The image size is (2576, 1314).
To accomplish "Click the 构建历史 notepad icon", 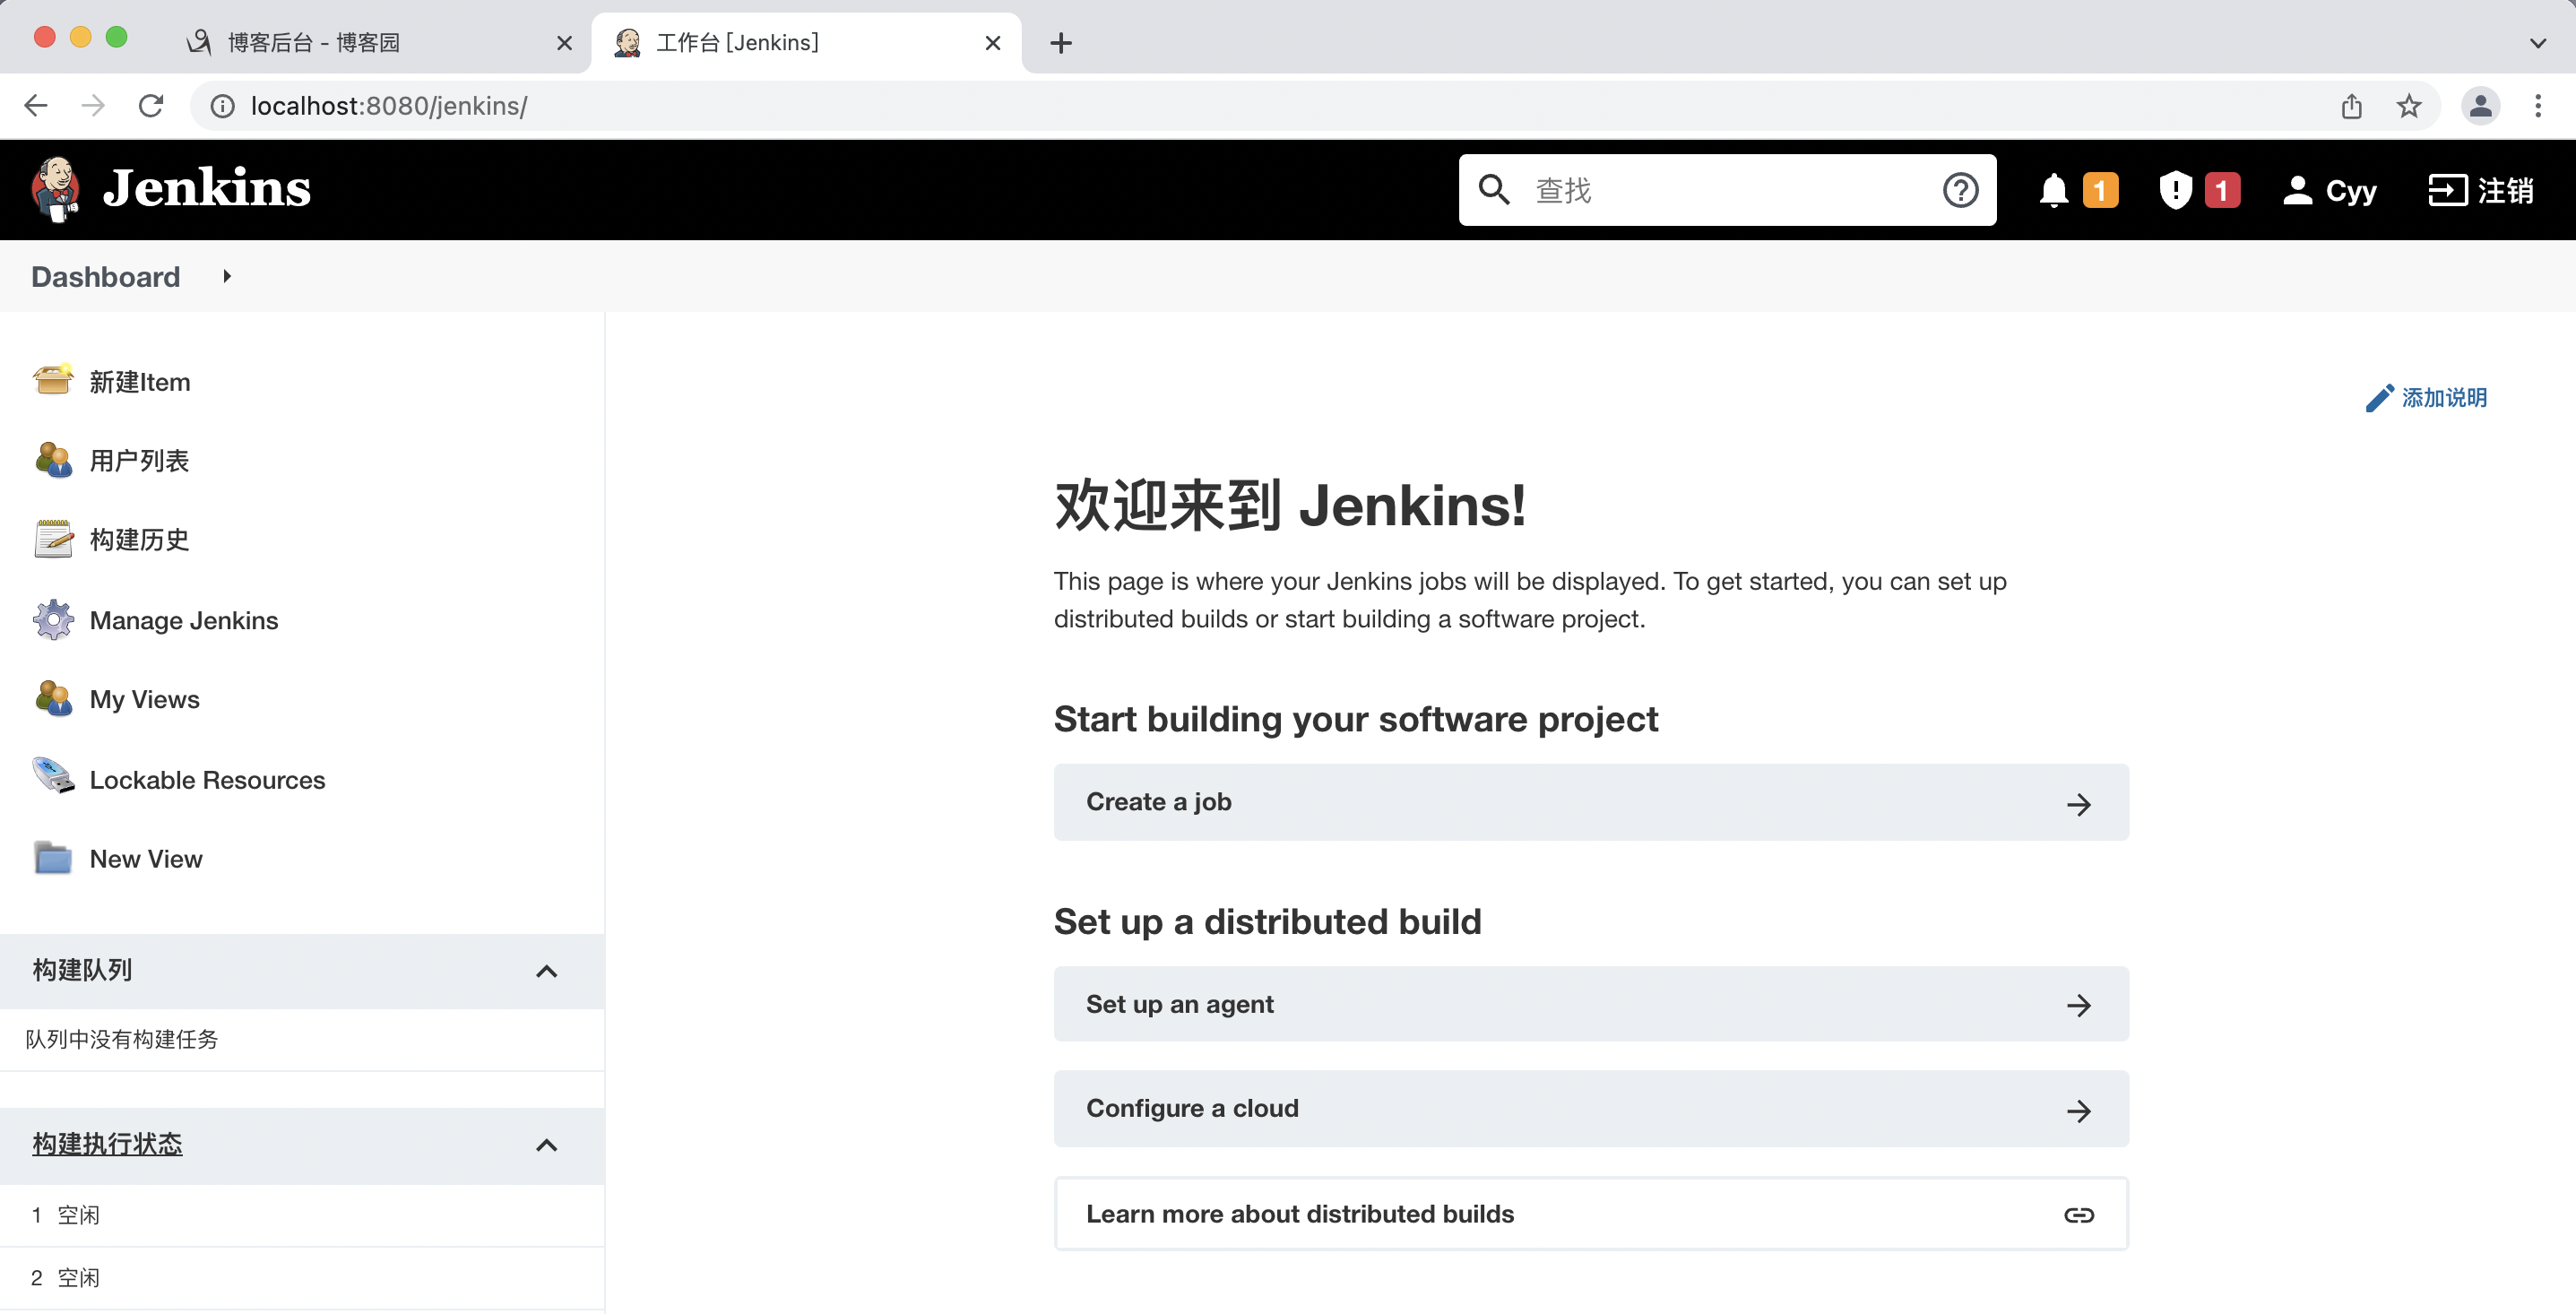I will (53, 539).
